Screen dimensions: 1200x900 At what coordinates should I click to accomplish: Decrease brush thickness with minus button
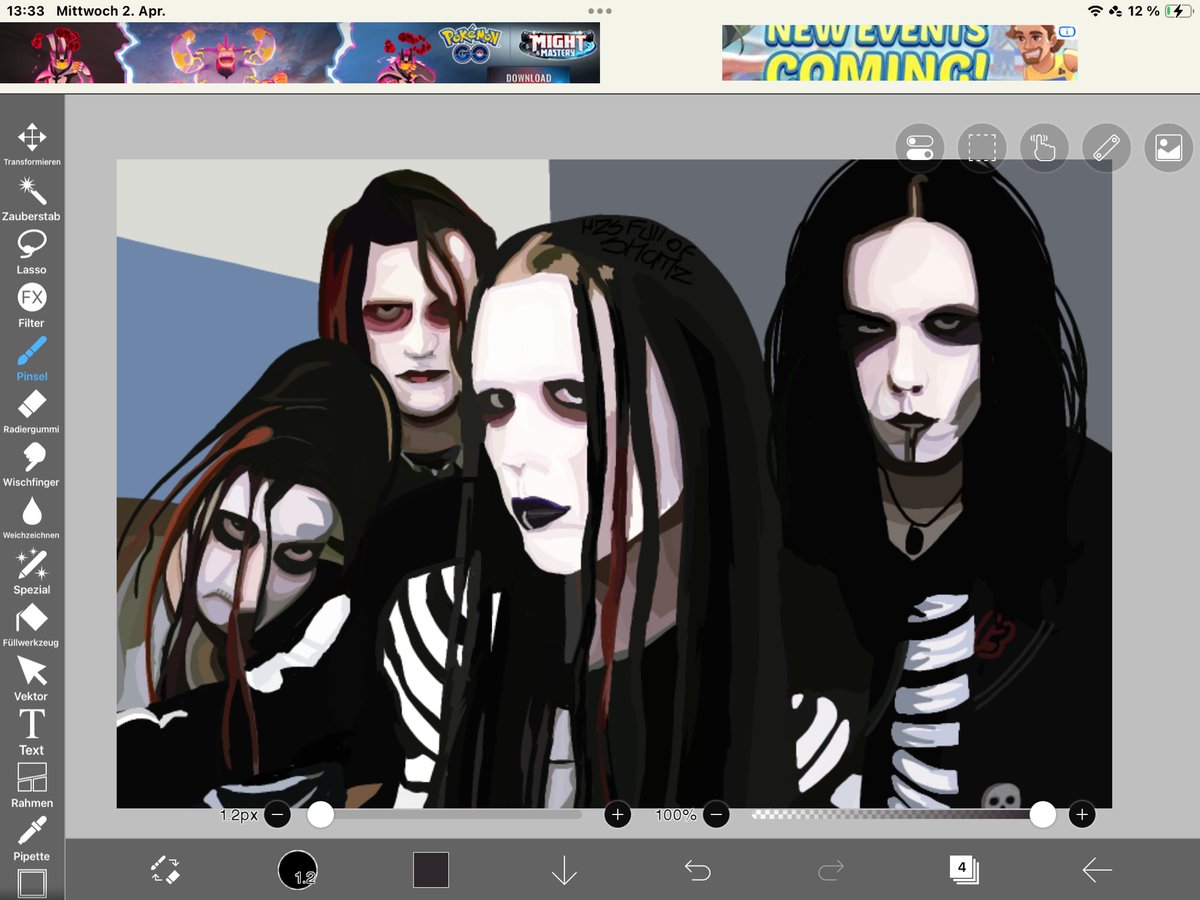point(278,815)
